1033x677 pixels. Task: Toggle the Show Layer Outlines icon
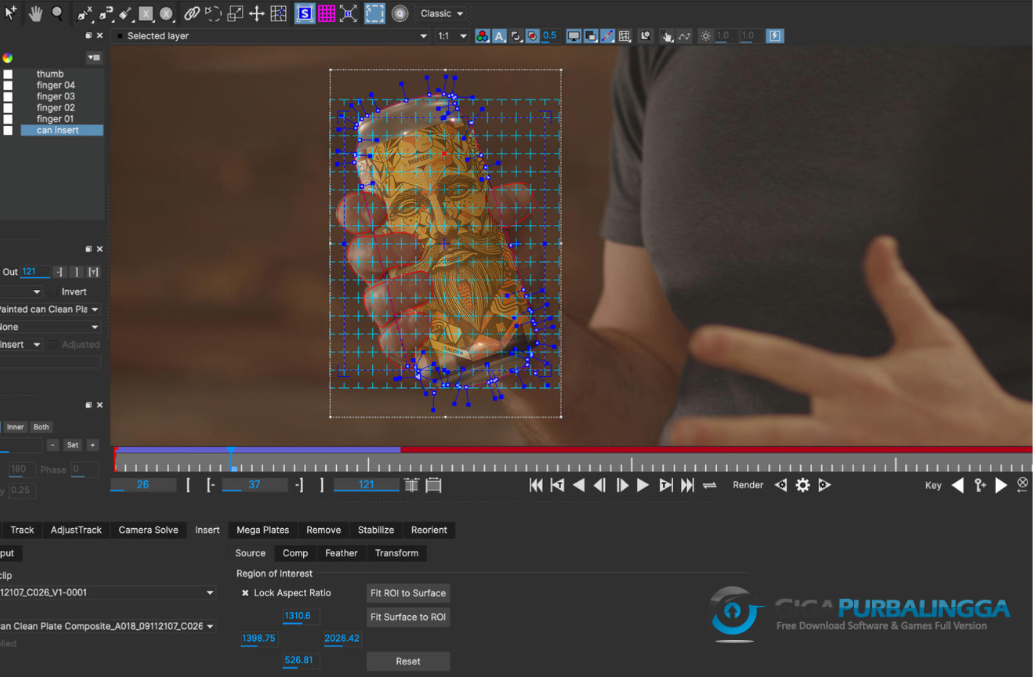pos(591,36)
